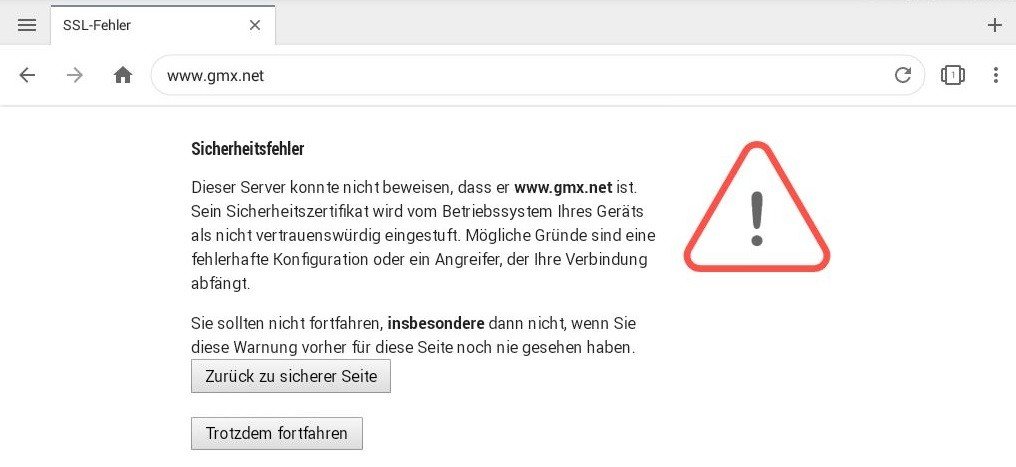Click the bold word insbesondere
1016x467 pixels.
pos(436,323)
